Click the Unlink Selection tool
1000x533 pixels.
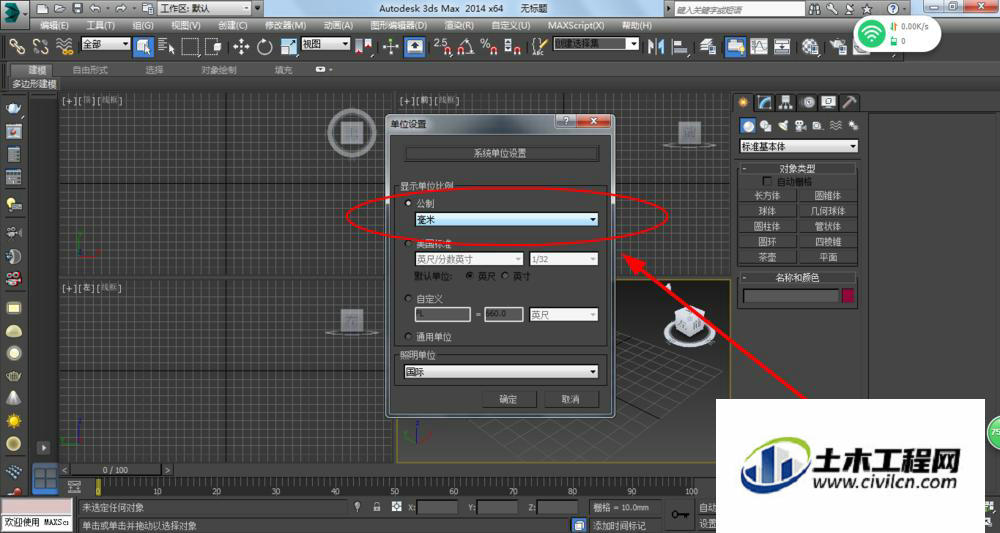[40, 46]
